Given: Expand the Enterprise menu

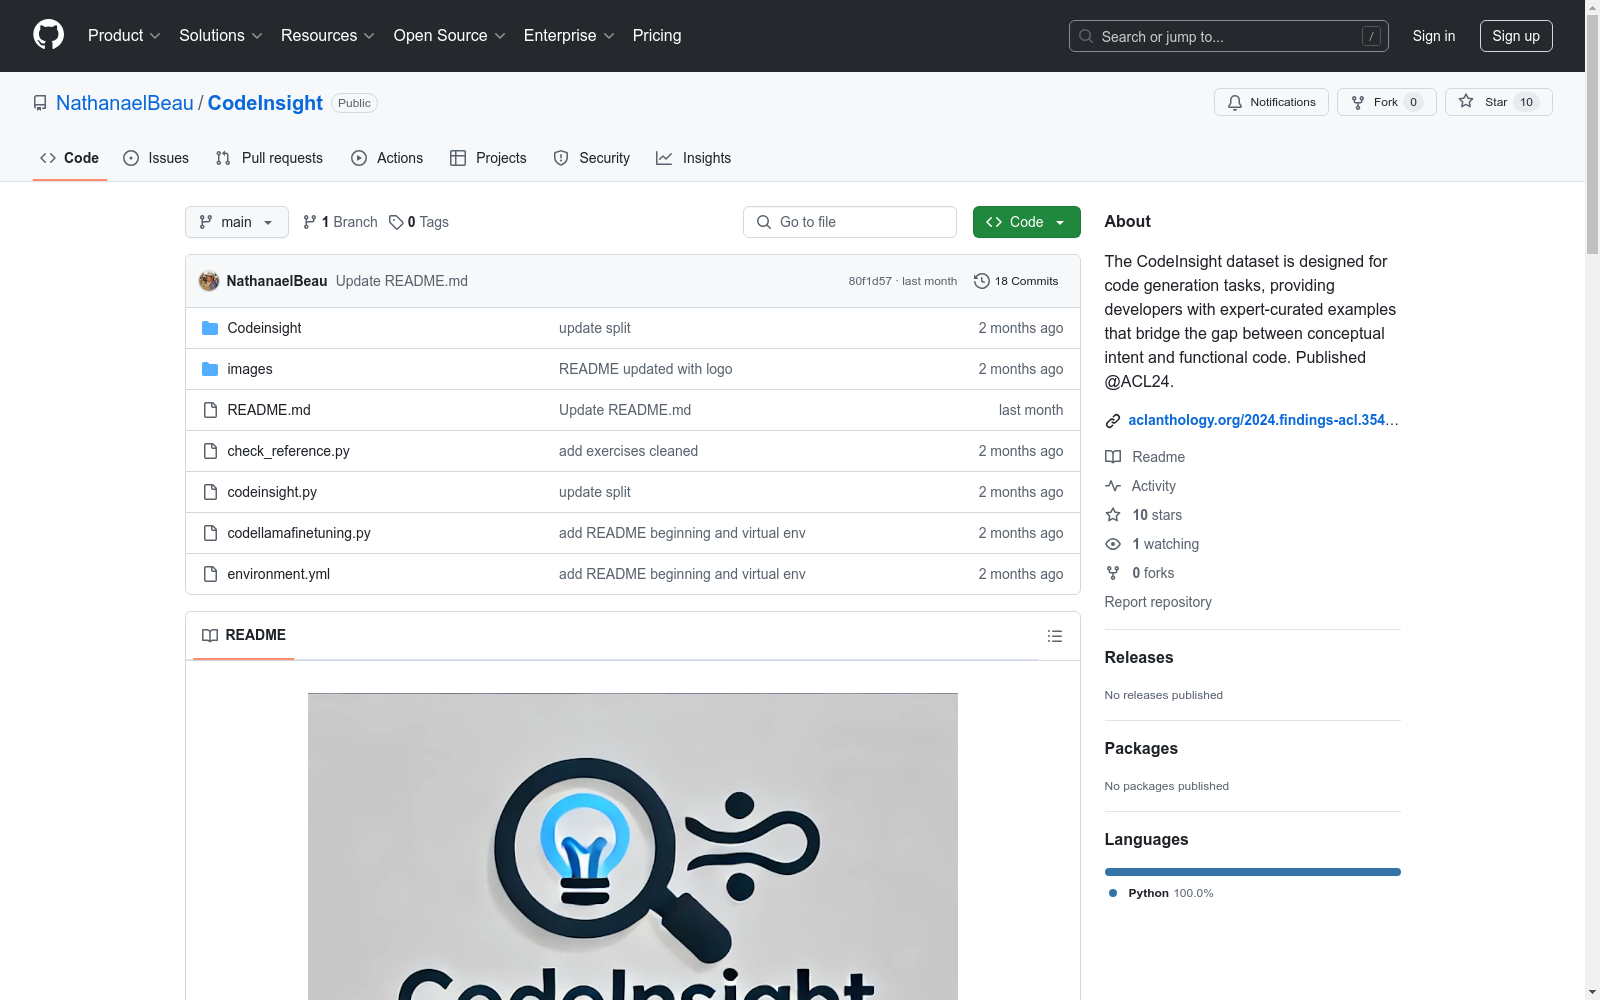Looking at the screenshot, I should pos(569,36).
